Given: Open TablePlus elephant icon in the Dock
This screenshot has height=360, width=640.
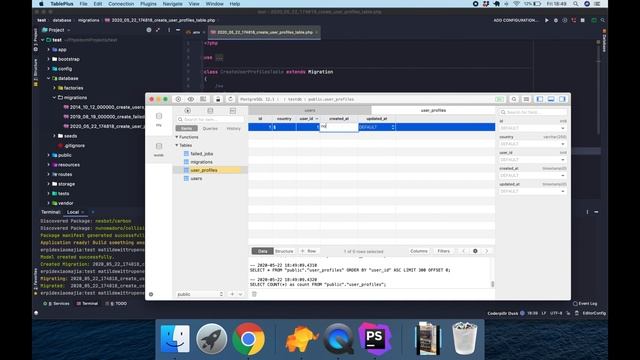Looking at the screenshot, I should point(301,339).
